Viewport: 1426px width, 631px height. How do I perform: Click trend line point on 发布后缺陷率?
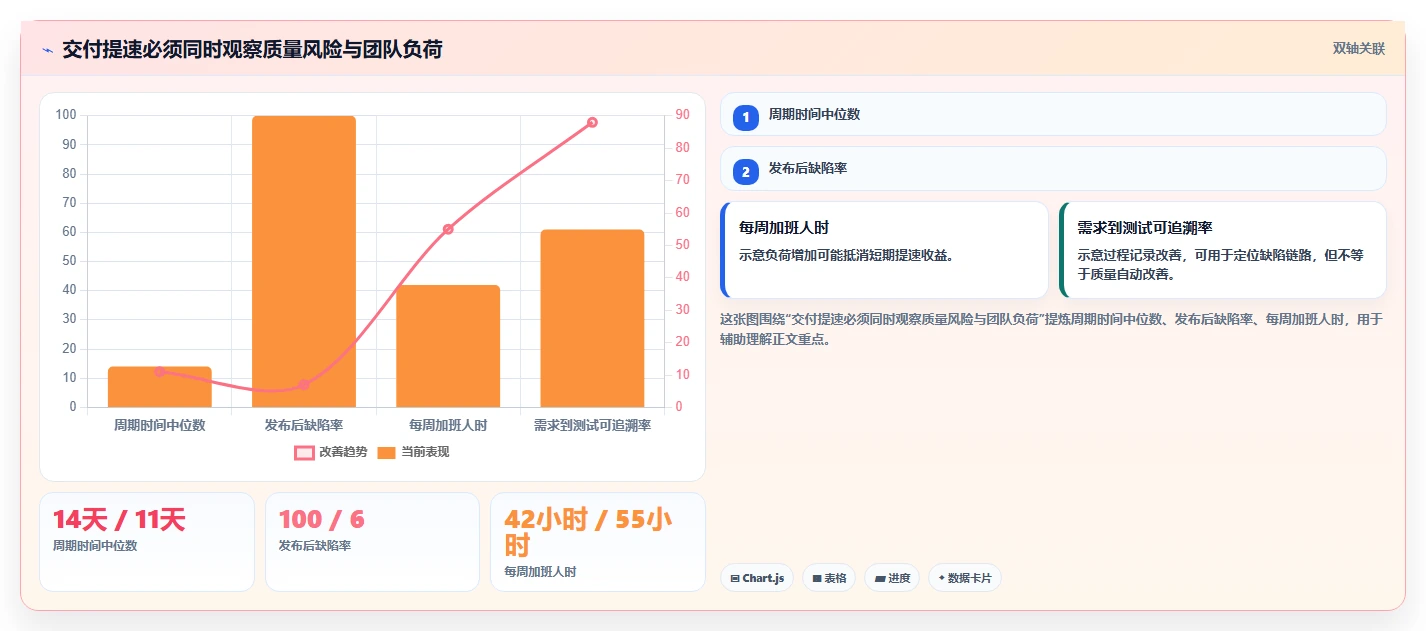click(x=304, y=384)
